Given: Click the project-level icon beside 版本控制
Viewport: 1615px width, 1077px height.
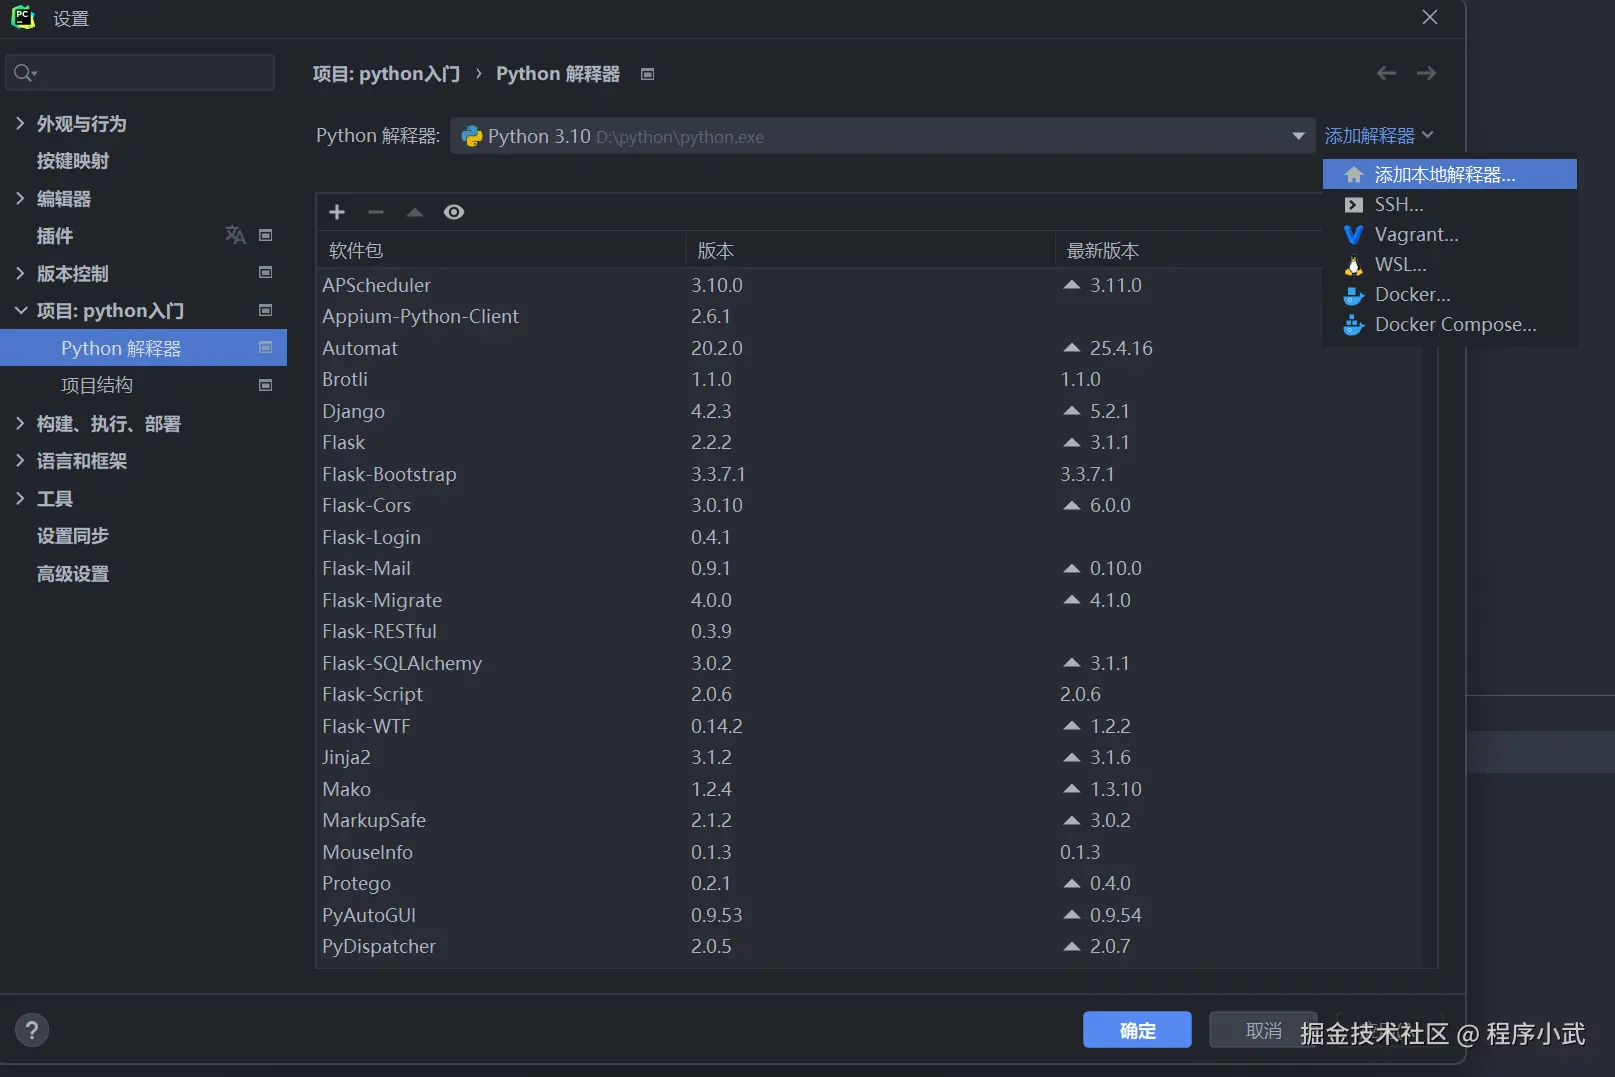Looking at the screenshot, I should pyautogui.click(x=266, y=273).
